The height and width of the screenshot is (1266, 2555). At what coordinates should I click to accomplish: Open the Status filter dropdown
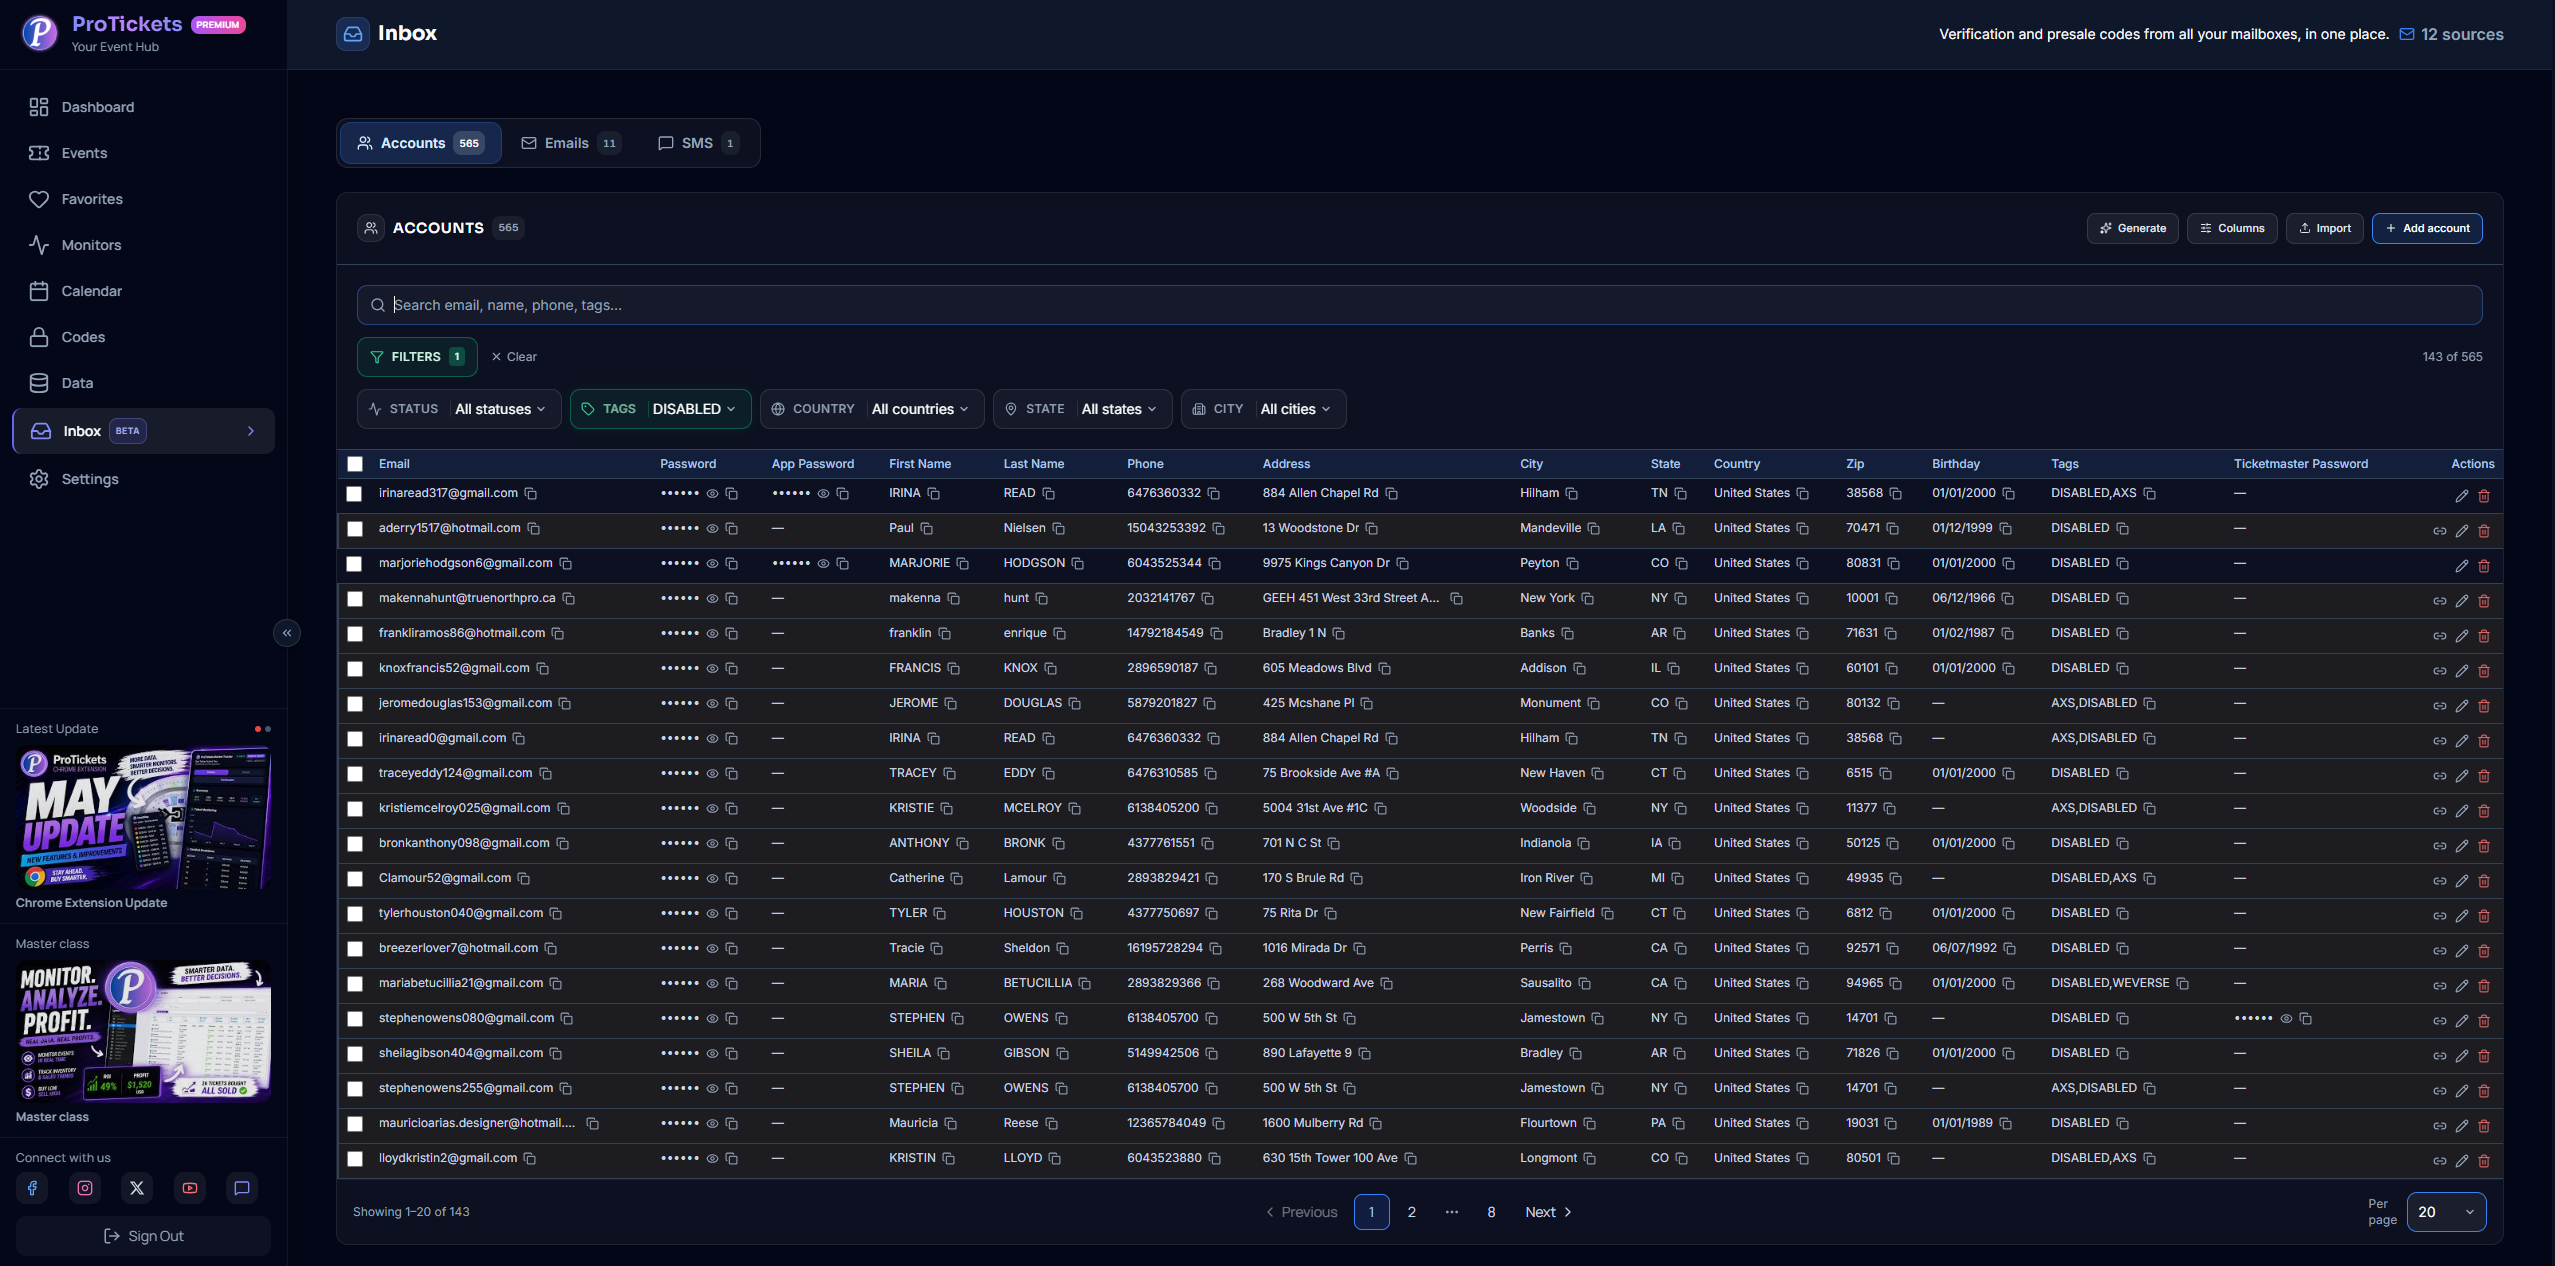click(x=459, y=409)
